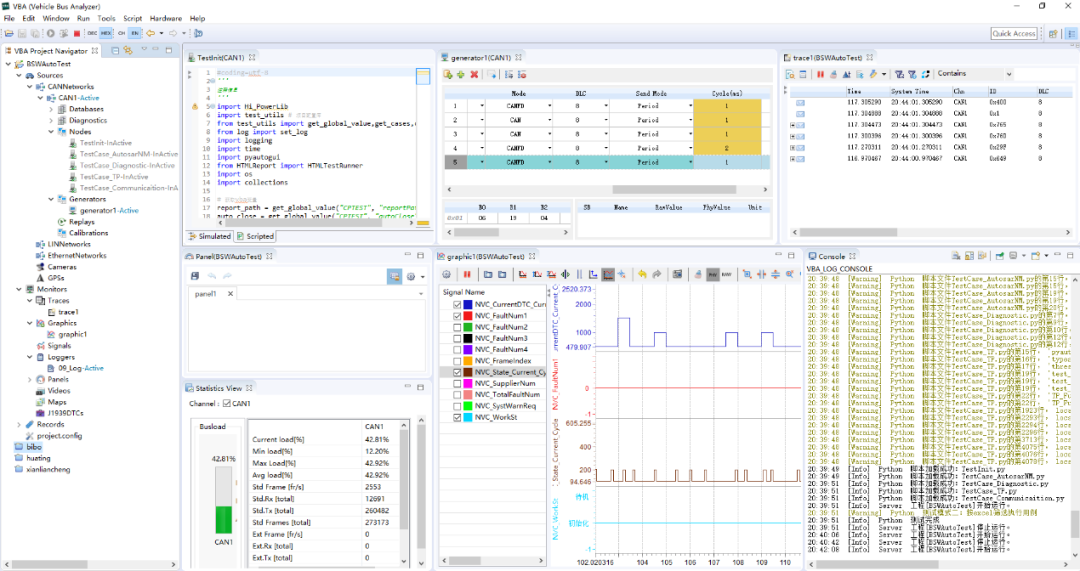Add a new row with green plus in generator1
The width and height of the screenshot is (1080, 571).
pos(460,74)
